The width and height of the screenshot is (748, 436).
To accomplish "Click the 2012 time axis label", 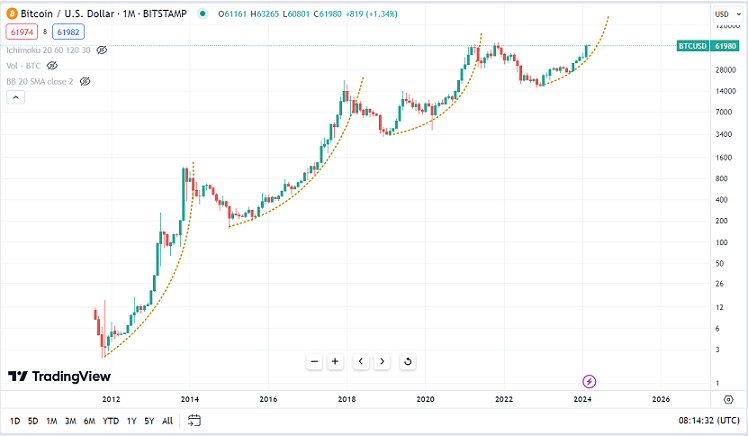I will [x=111, y=399].
